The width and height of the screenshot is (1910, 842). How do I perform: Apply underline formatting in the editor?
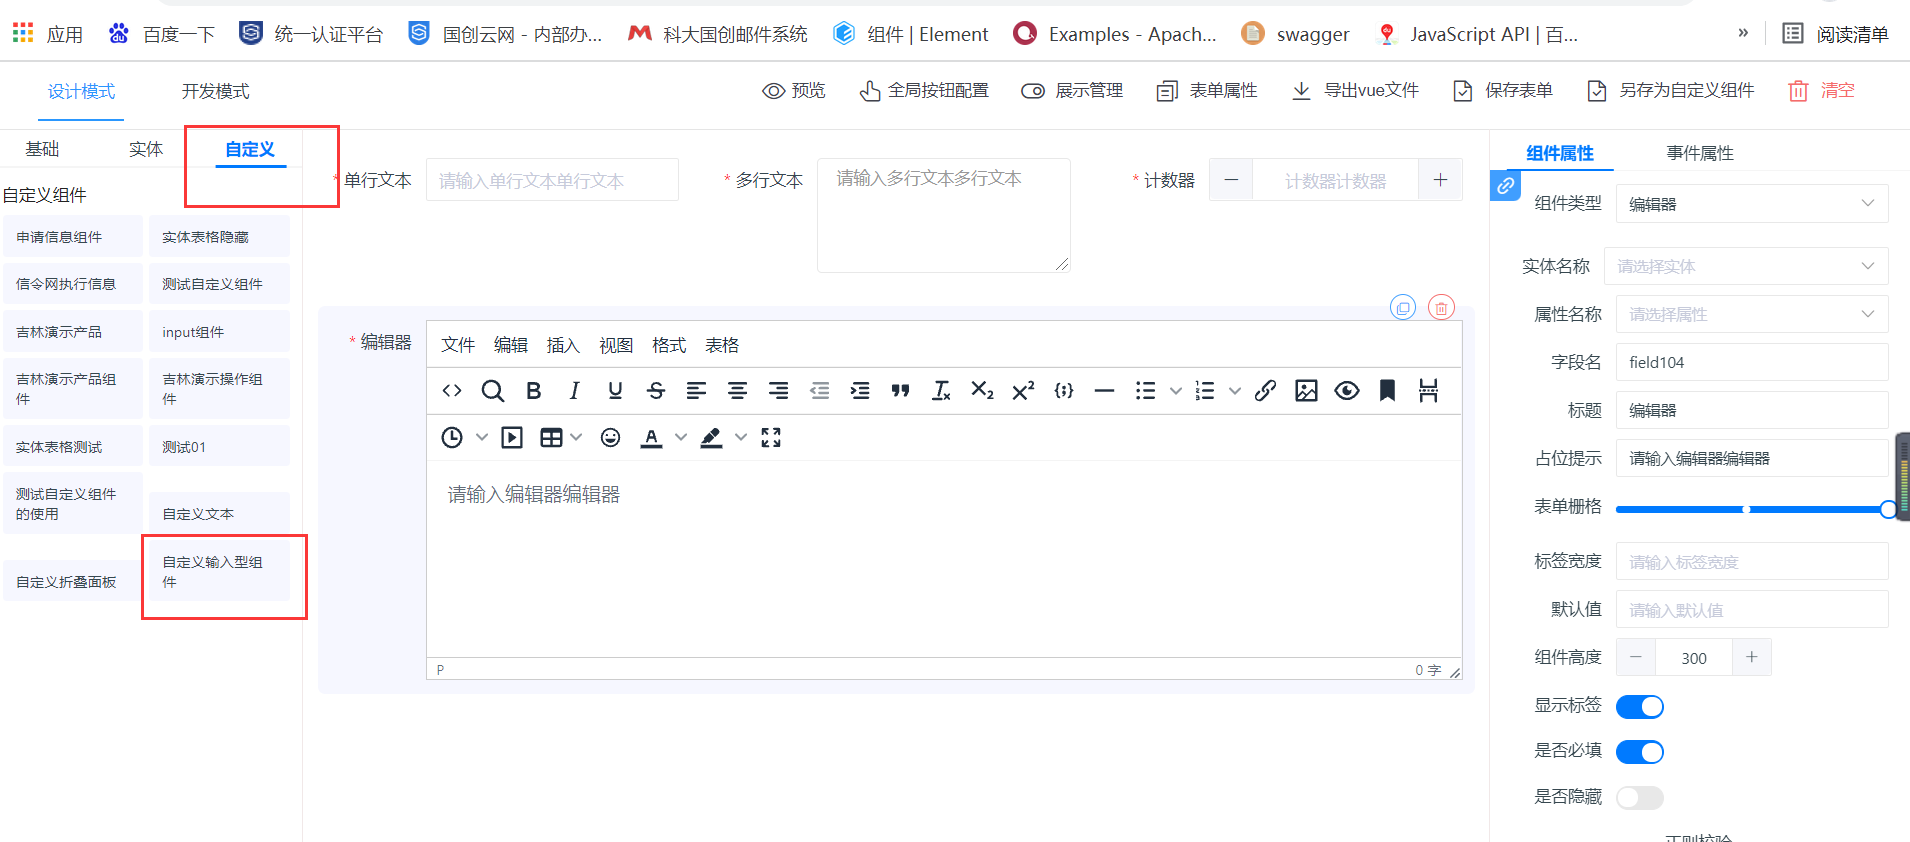615,391
